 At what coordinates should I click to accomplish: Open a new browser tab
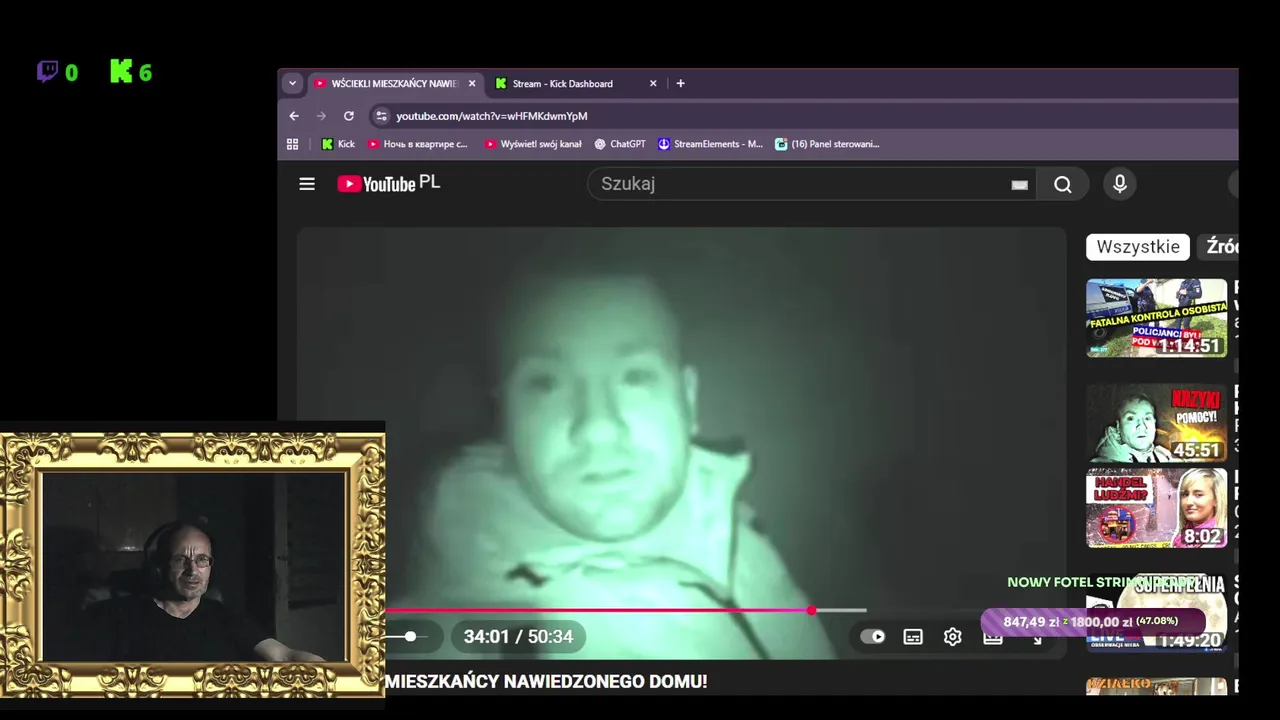[680, 84]
